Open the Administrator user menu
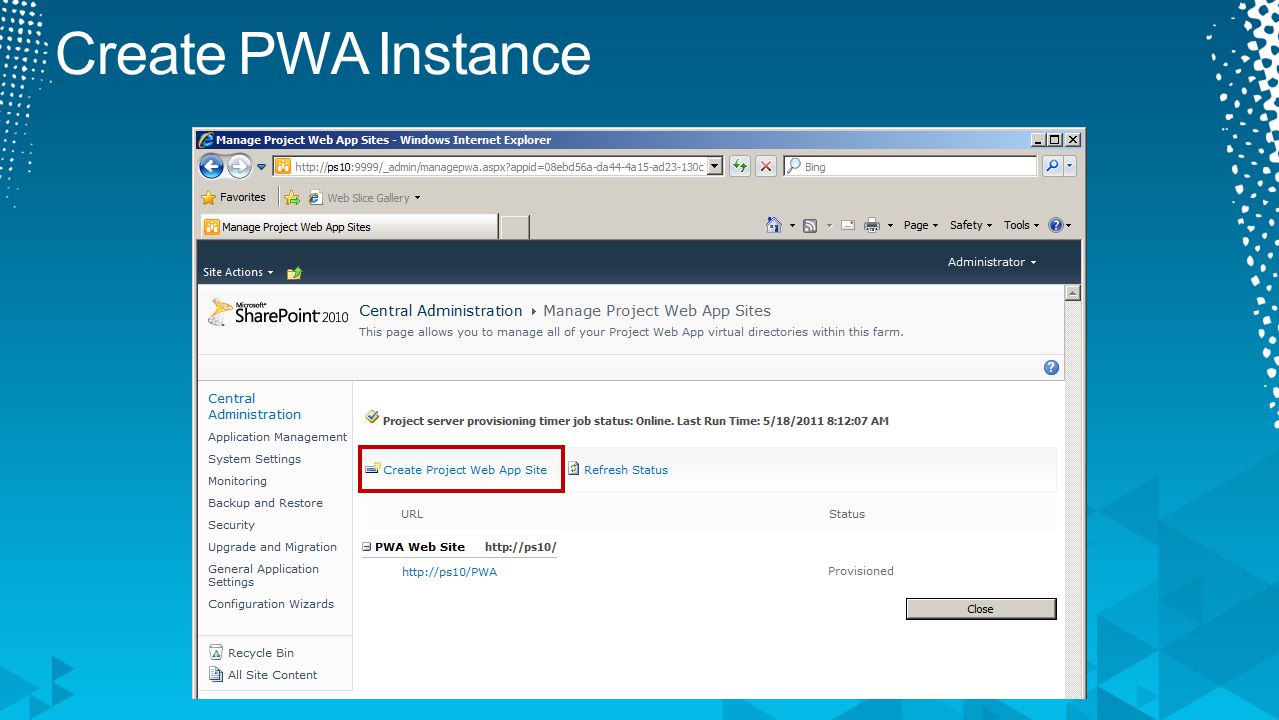This screenshot has height=720, width=1279. pos(992,262)
